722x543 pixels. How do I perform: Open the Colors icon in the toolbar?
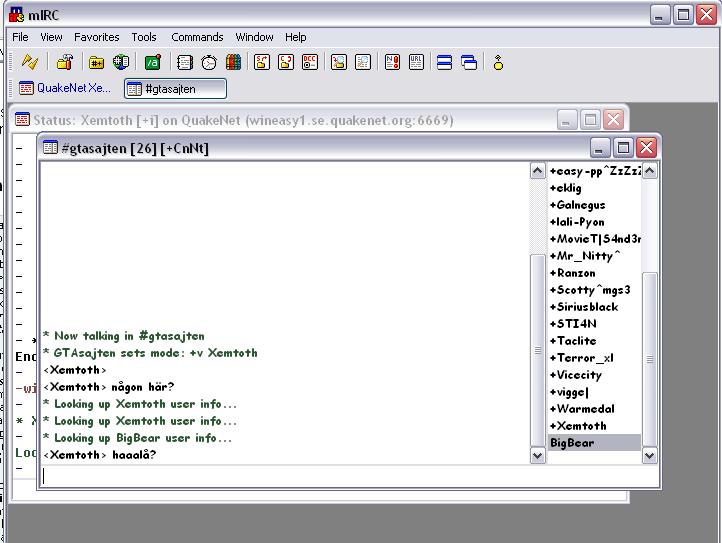click(233, 62)
